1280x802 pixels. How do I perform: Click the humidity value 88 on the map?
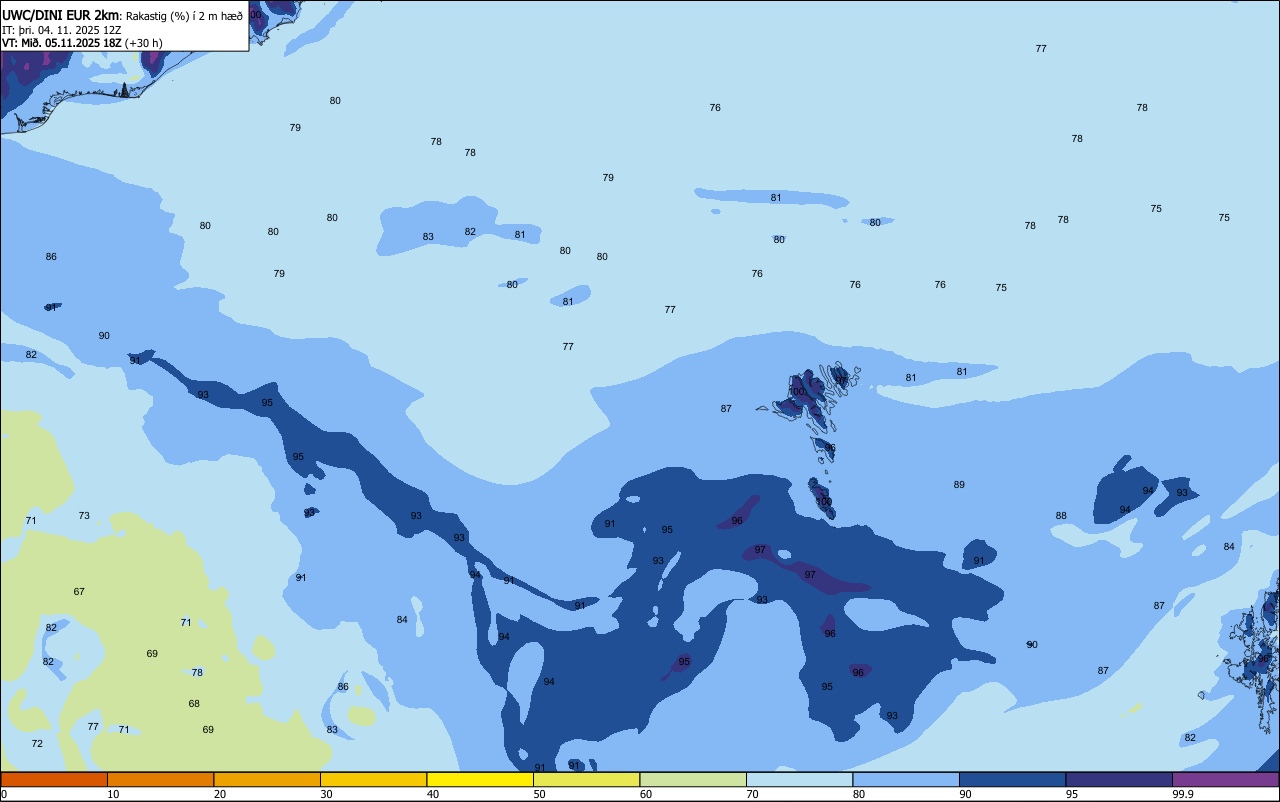click(1061, 516)
